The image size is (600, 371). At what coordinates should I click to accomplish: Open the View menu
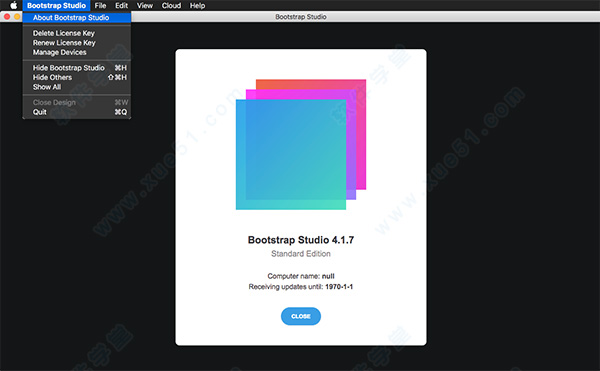pos(145,5)
